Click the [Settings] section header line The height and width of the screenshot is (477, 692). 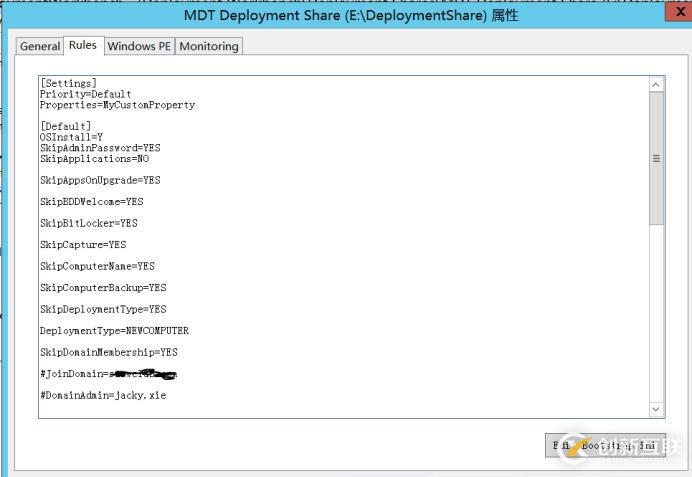[68, 83]
